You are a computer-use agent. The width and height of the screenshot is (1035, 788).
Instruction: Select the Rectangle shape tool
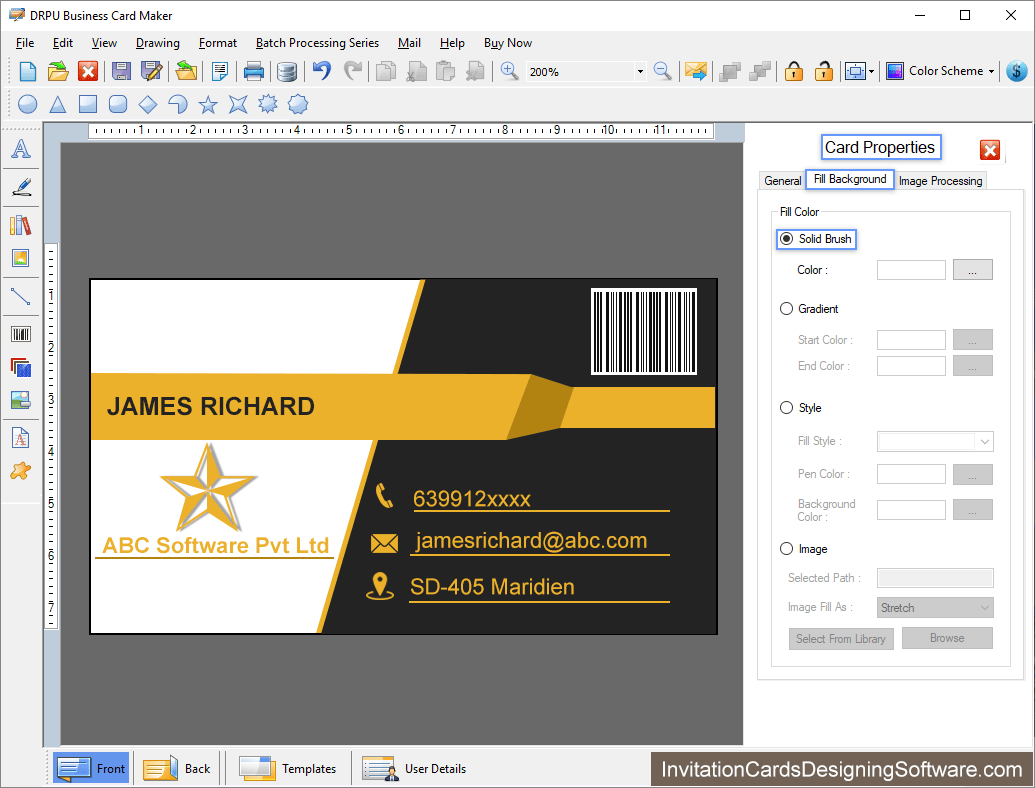[88, 104]
